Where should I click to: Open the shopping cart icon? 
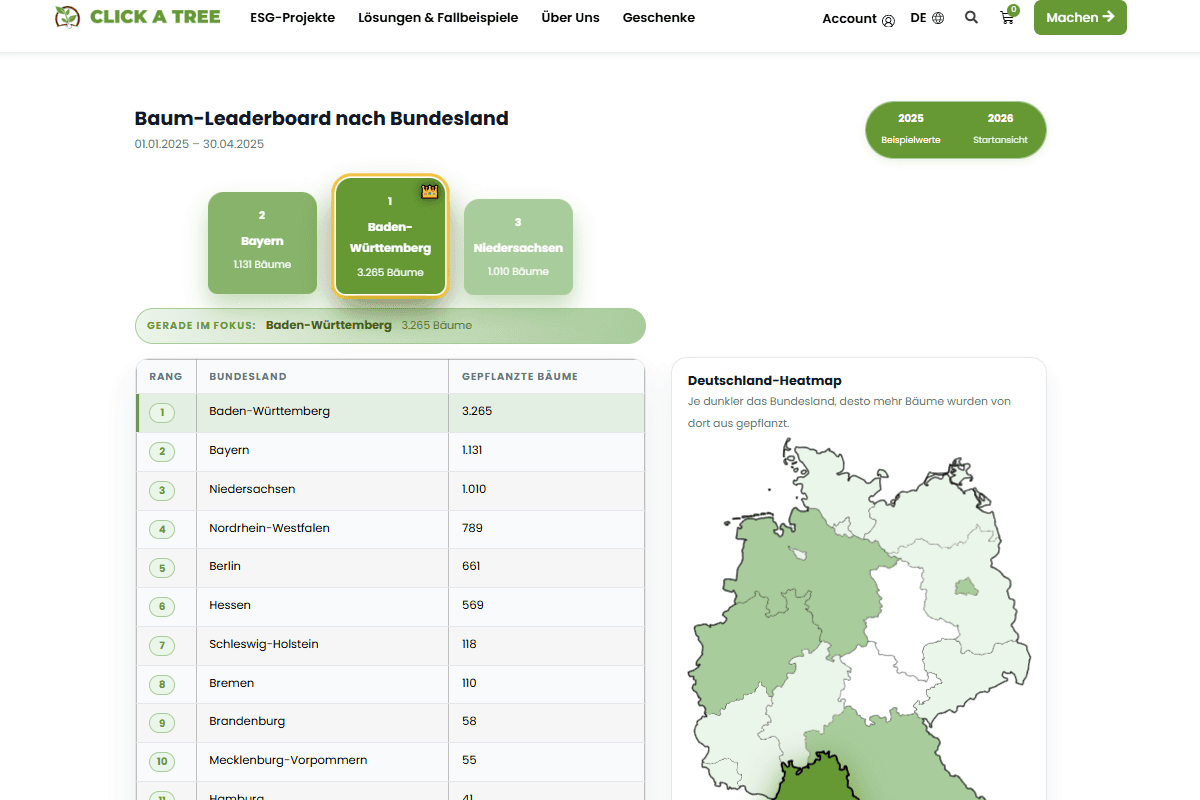tap(1006, 17)
